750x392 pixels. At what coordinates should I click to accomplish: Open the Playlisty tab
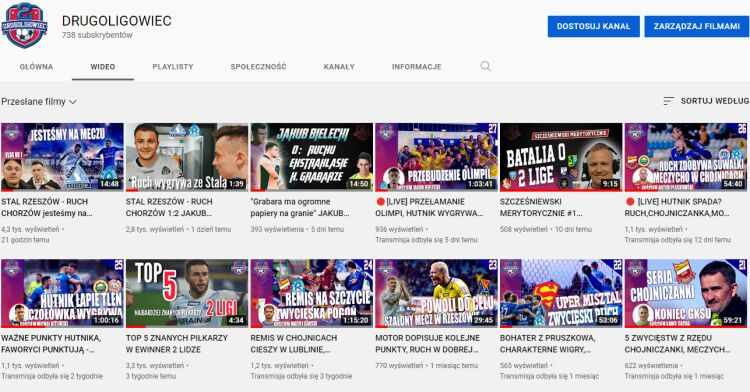[x=173, y=66]
